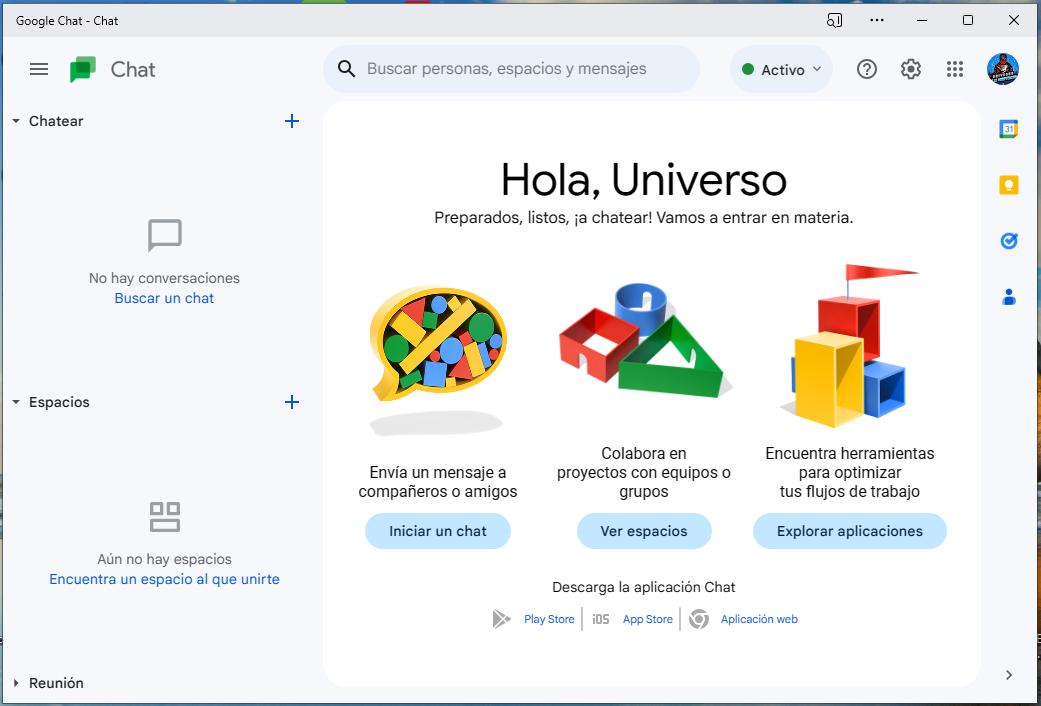Image resolution: width=1041 pixels, height=706 pixels.
Task: Click No hay conversaciones text
Action: pos(165,278)
